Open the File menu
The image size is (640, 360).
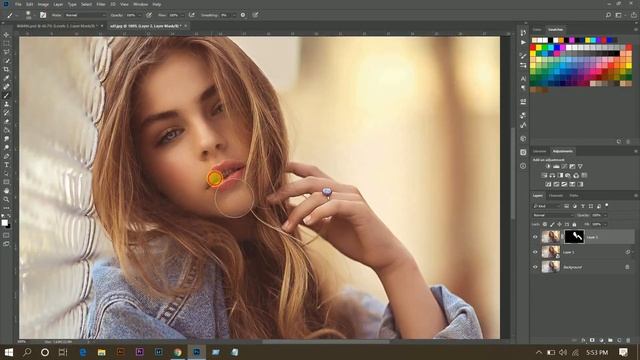18,4
